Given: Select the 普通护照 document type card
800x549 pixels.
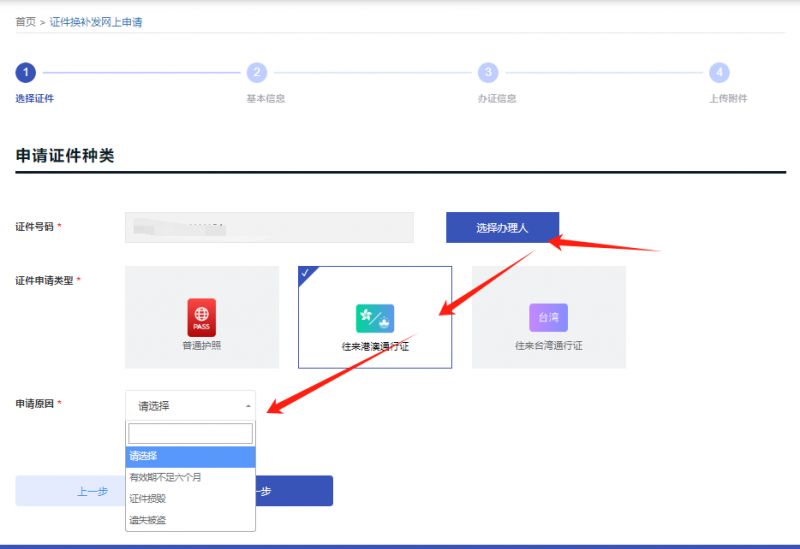Looking at the screenshot, I should 201,317.
